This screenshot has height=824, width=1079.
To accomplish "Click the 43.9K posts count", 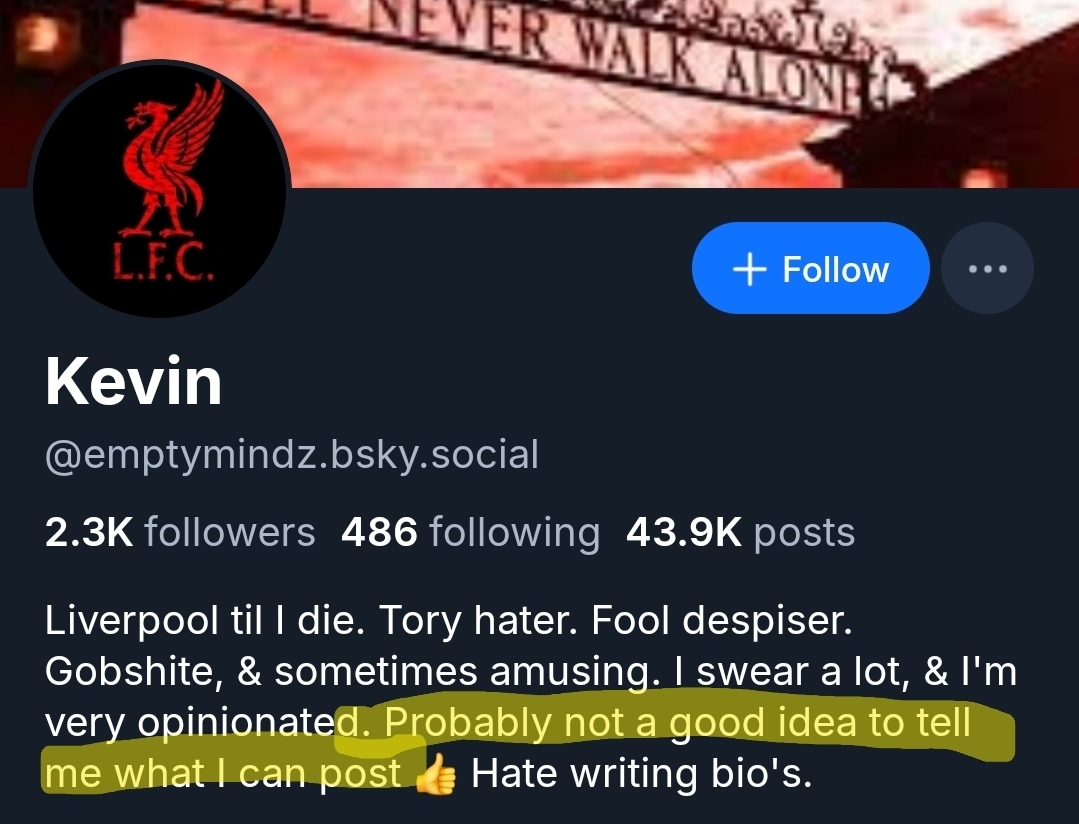I will tap(740, 533).
